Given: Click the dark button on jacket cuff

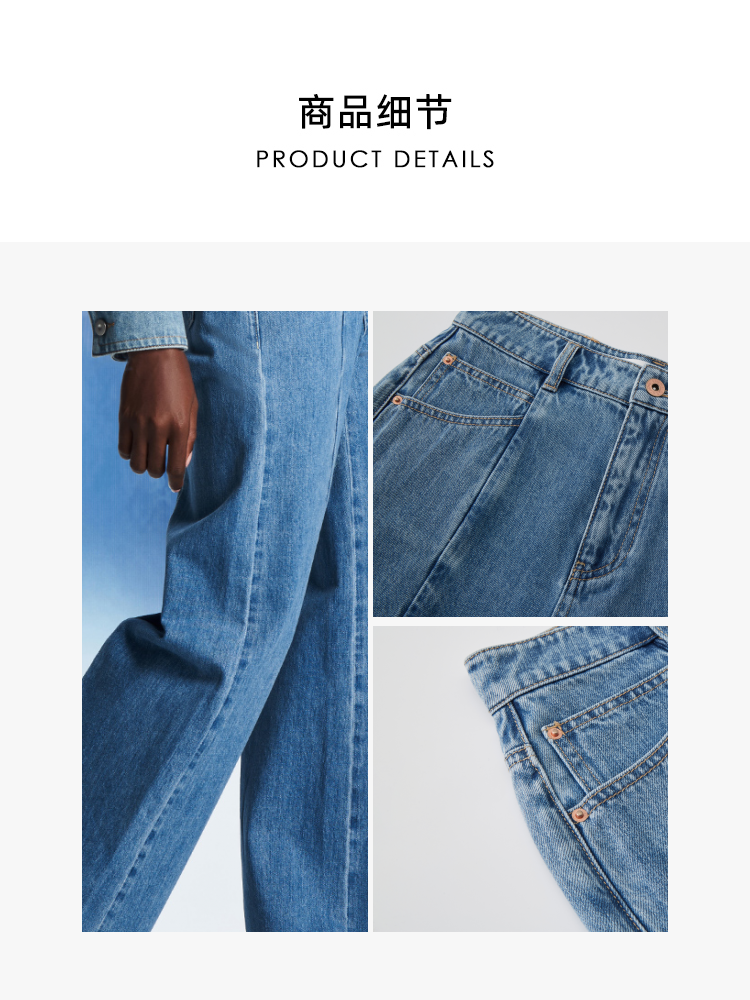Looking at the screenshot, I should pyautogui.click(x=100, y=327).
